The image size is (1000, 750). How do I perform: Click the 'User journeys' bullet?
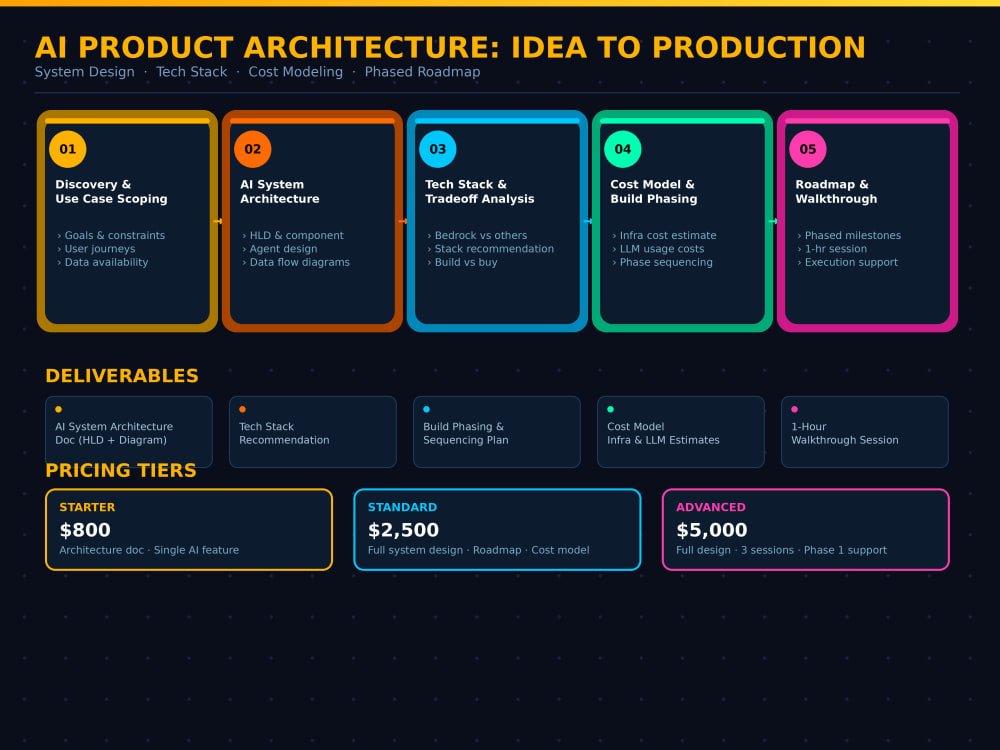96,249
